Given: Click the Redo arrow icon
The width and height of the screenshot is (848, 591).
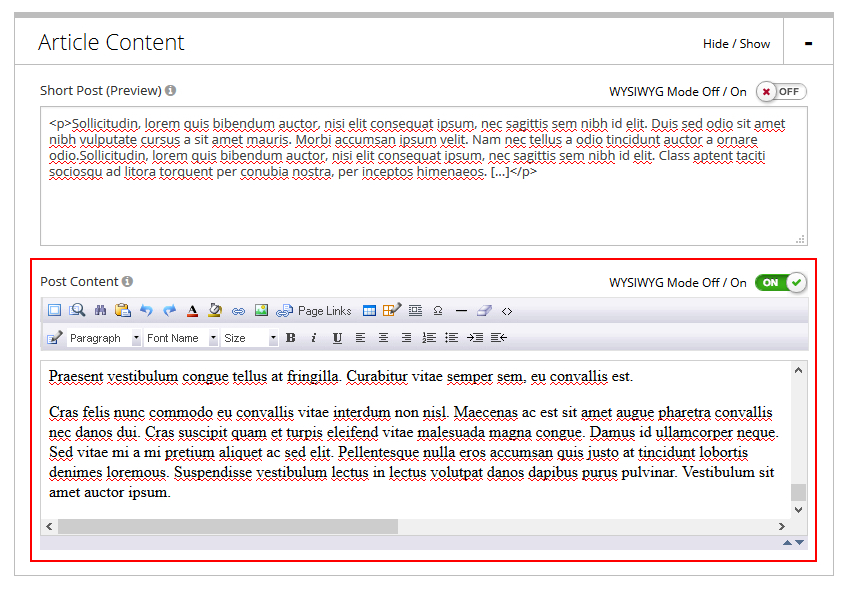Looking at the screenshot, I should click(x=169, y=311).
